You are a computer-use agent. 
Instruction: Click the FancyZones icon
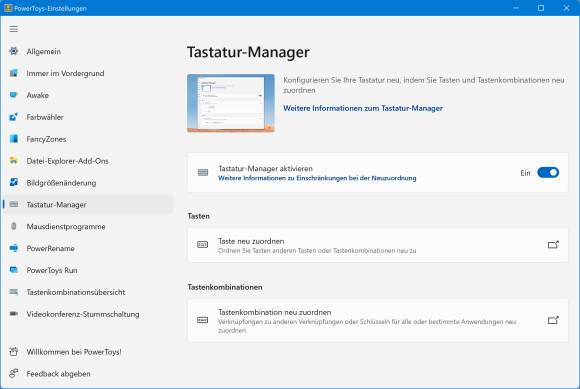coord(14,139)
